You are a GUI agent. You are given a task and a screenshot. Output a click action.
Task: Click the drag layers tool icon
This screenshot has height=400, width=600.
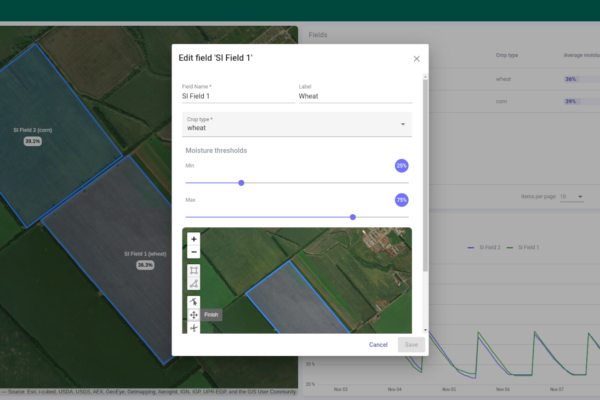[194, 315]
